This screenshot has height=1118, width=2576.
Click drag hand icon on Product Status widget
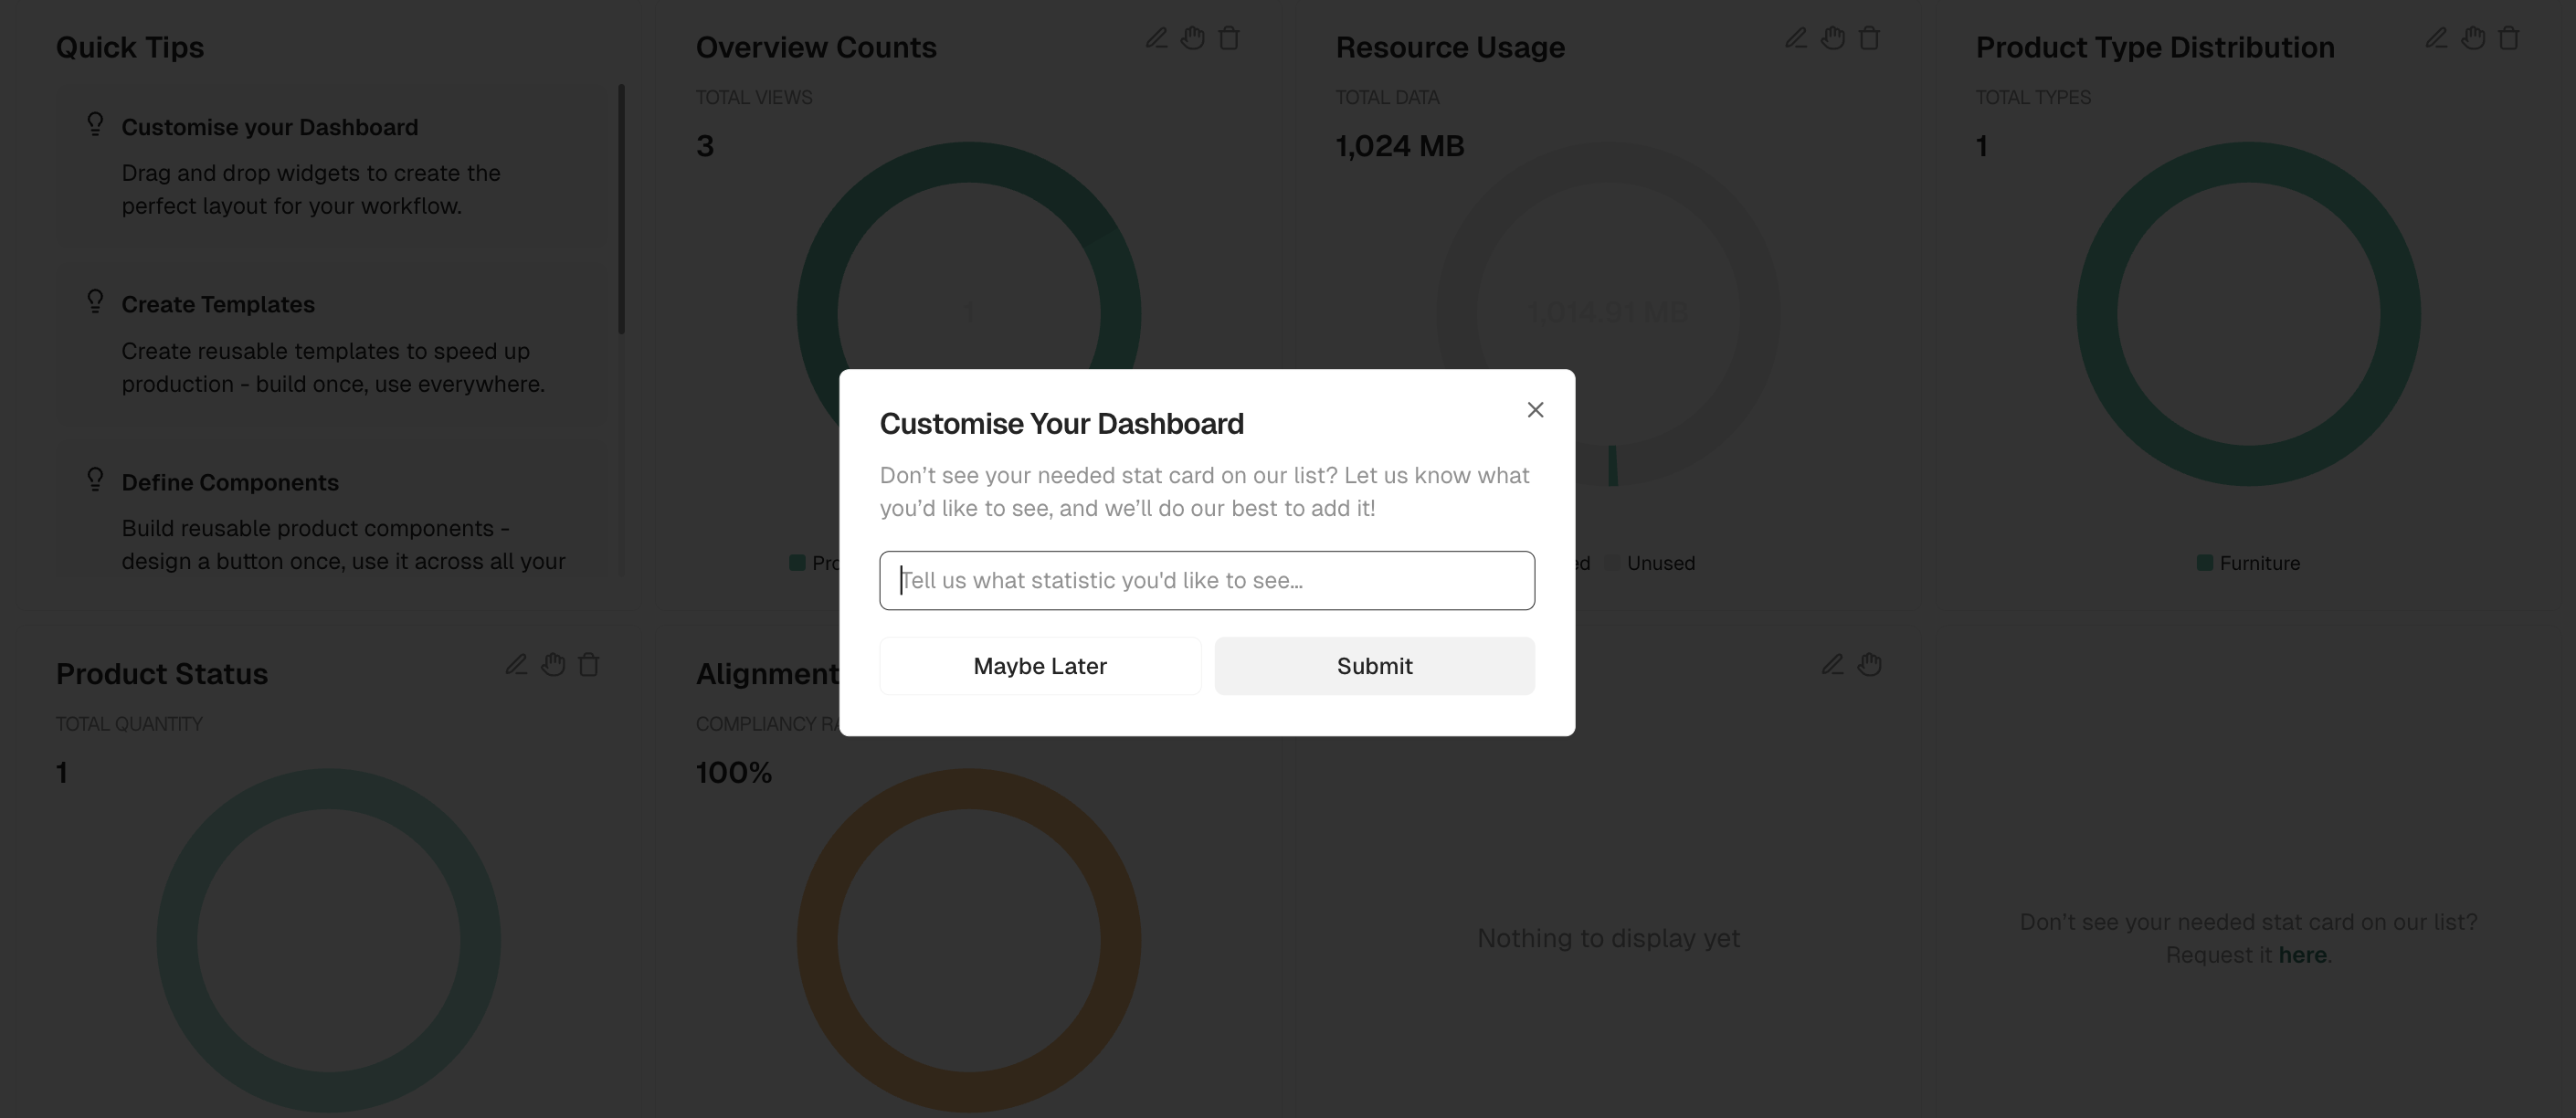[553, 664]
